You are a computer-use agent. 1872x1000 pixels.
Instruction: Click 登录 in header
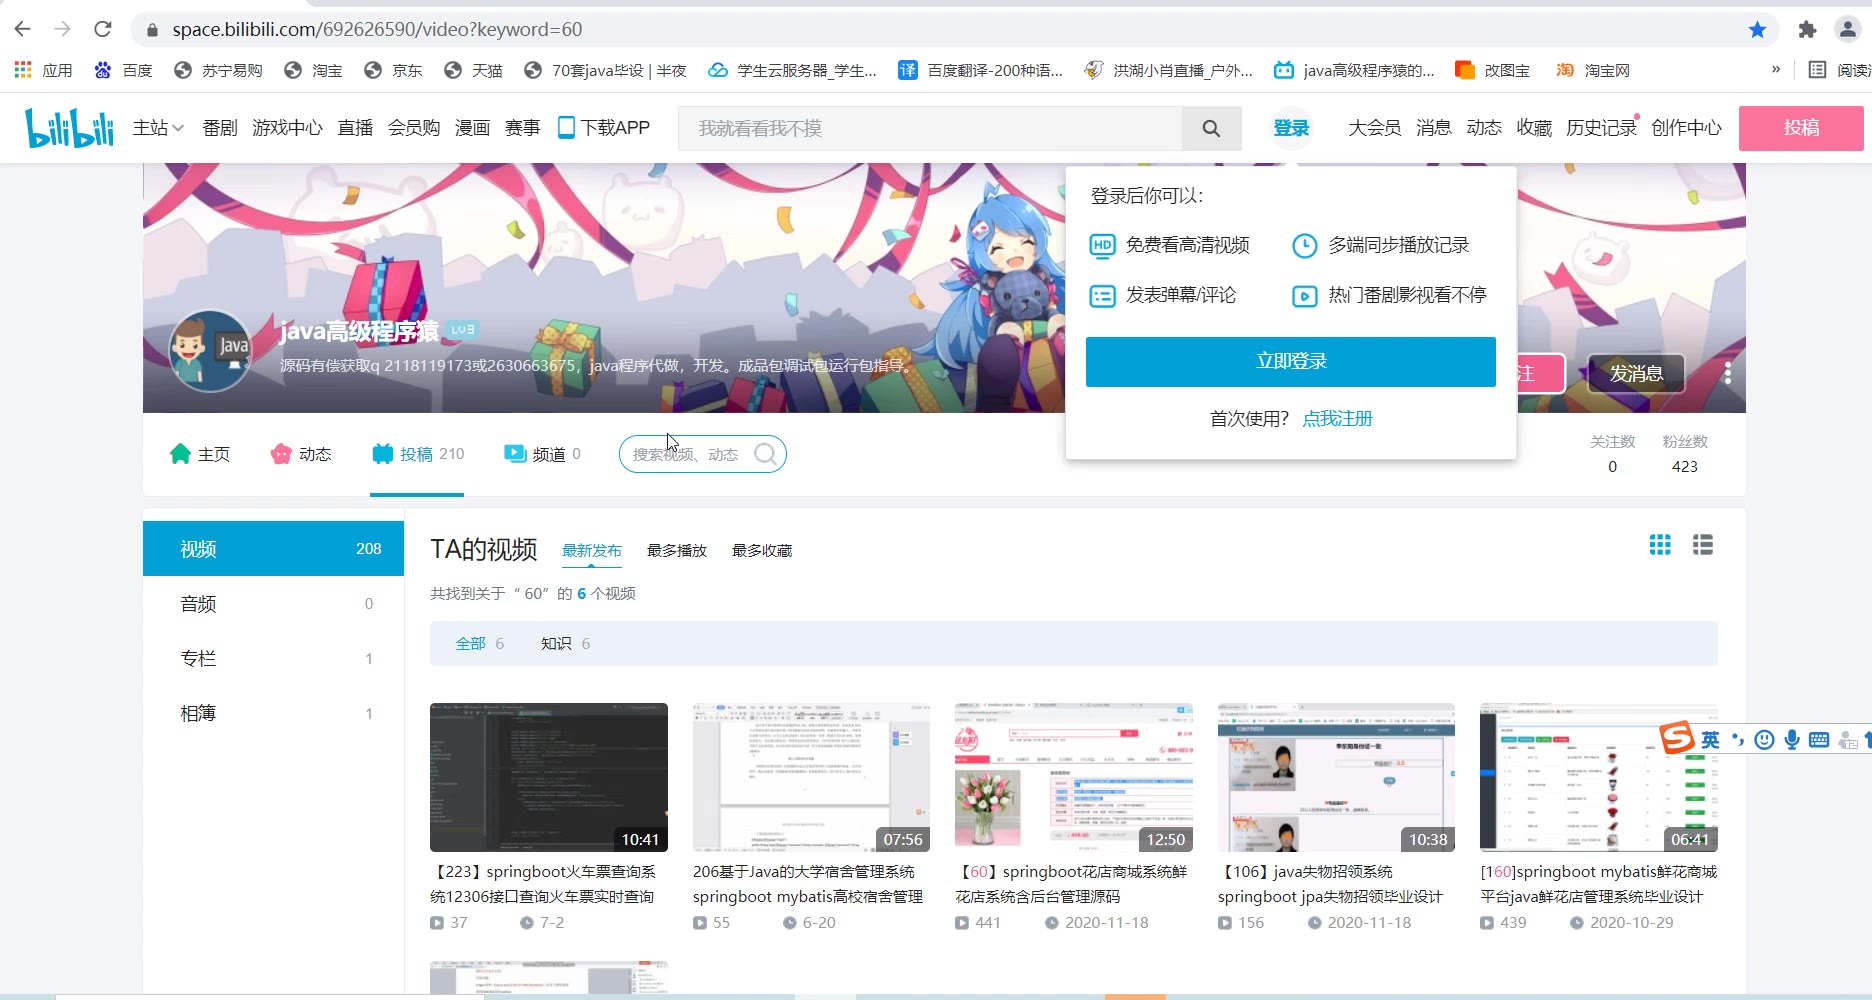[x=1291, y=128]
